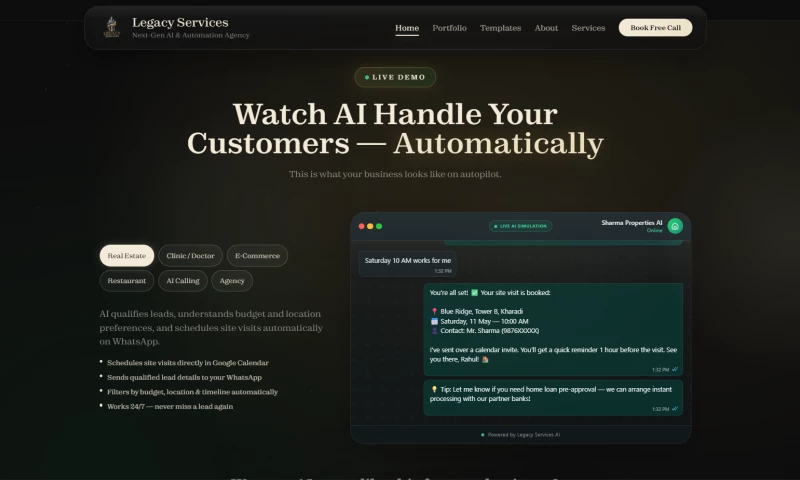The image size is (800, 480).
Task: Click 'This is what your business looks like on autopilot' subtitle
Action: 395,174
